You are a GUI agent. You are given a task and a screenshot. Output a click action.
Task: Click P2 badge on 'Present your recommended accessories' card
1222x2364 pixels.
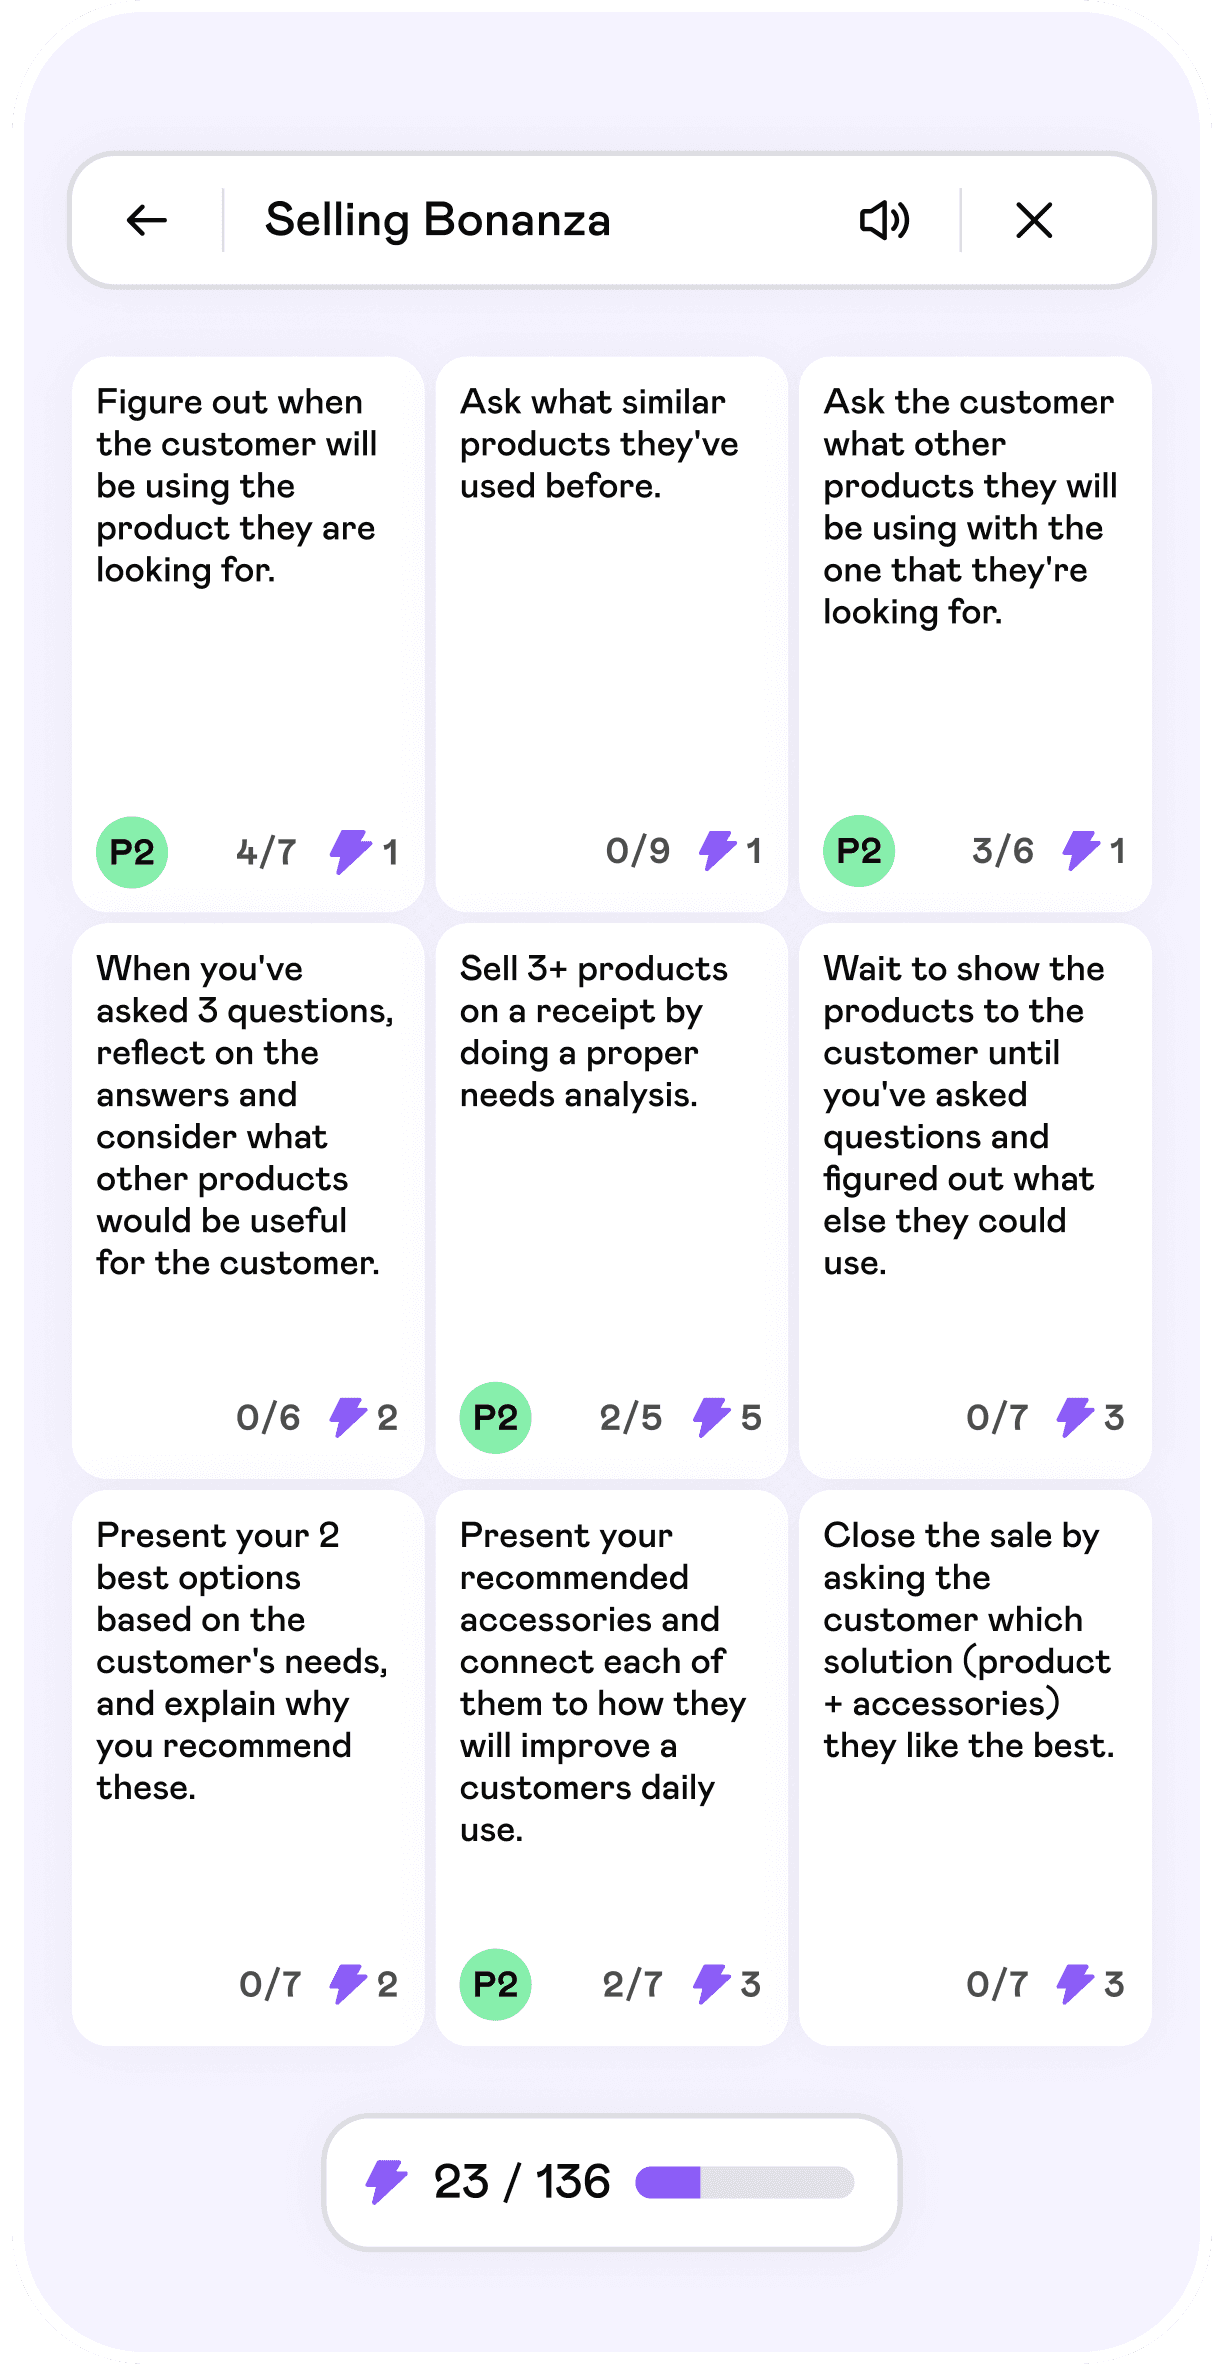point(495,1984)
